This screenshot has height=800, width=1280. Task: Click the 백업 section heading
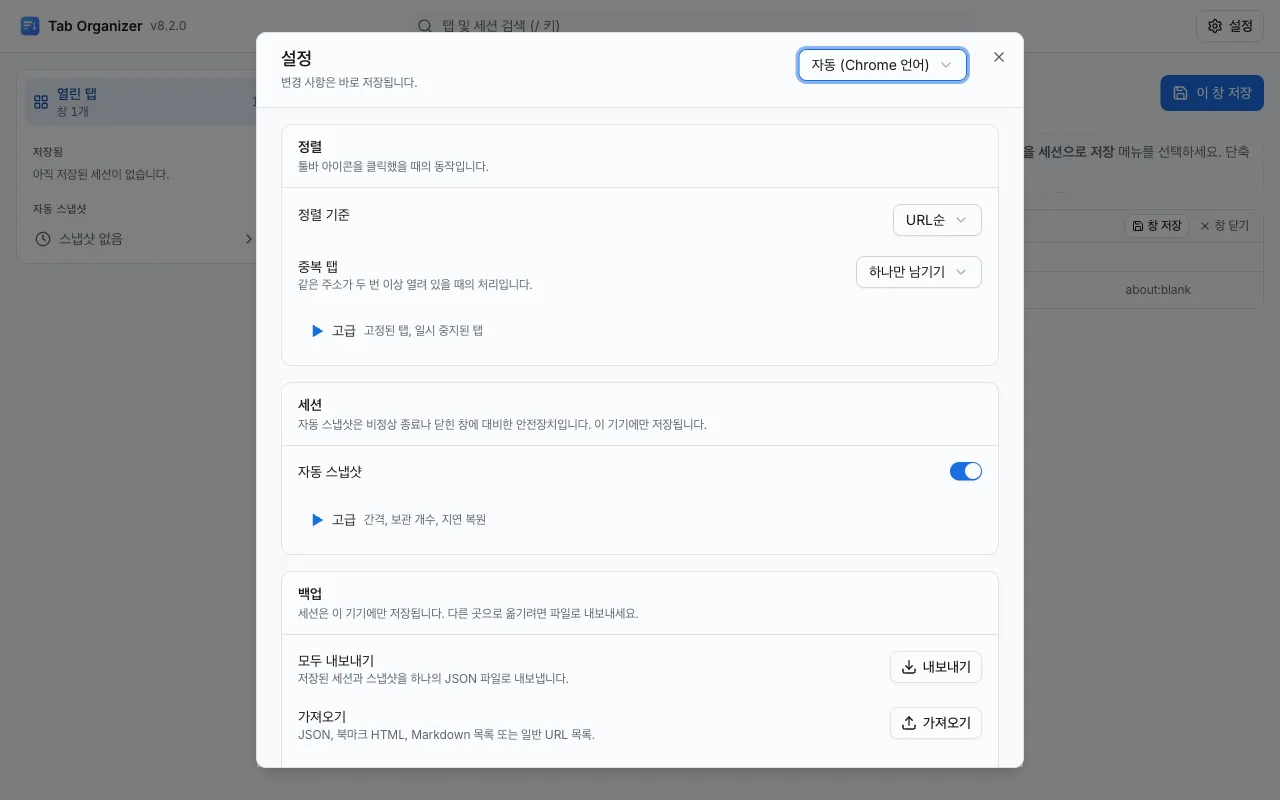tap(311, 594)
